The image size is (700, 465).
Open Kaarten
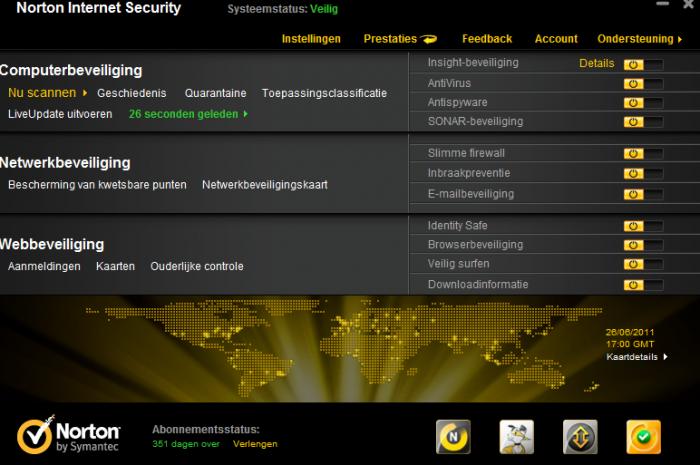point(115,266)
